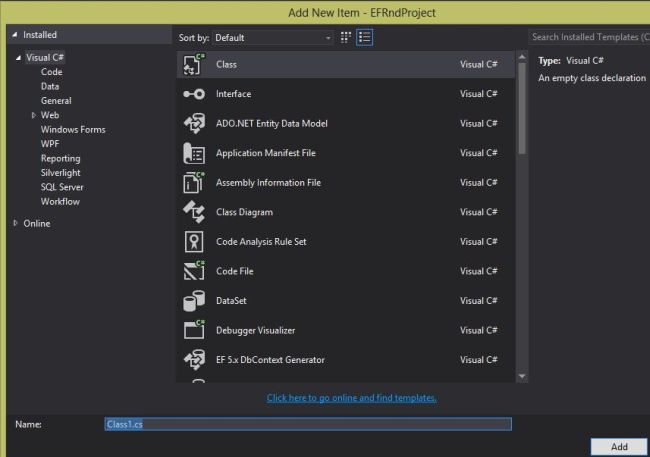Switch to medium icons grid view

click(x=345, y=37)
